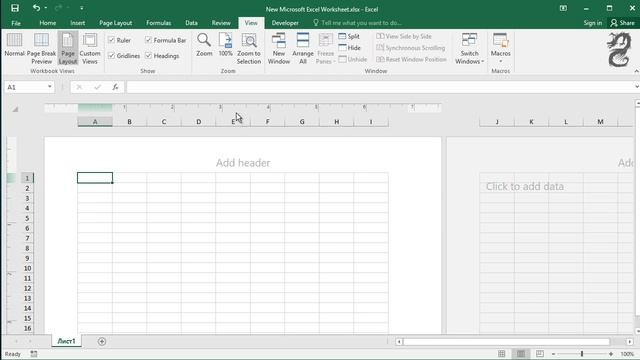The width and height of the screenshot is (640, 360).
Task: Click the Undo arrow icon
Action: coord(36,8)
